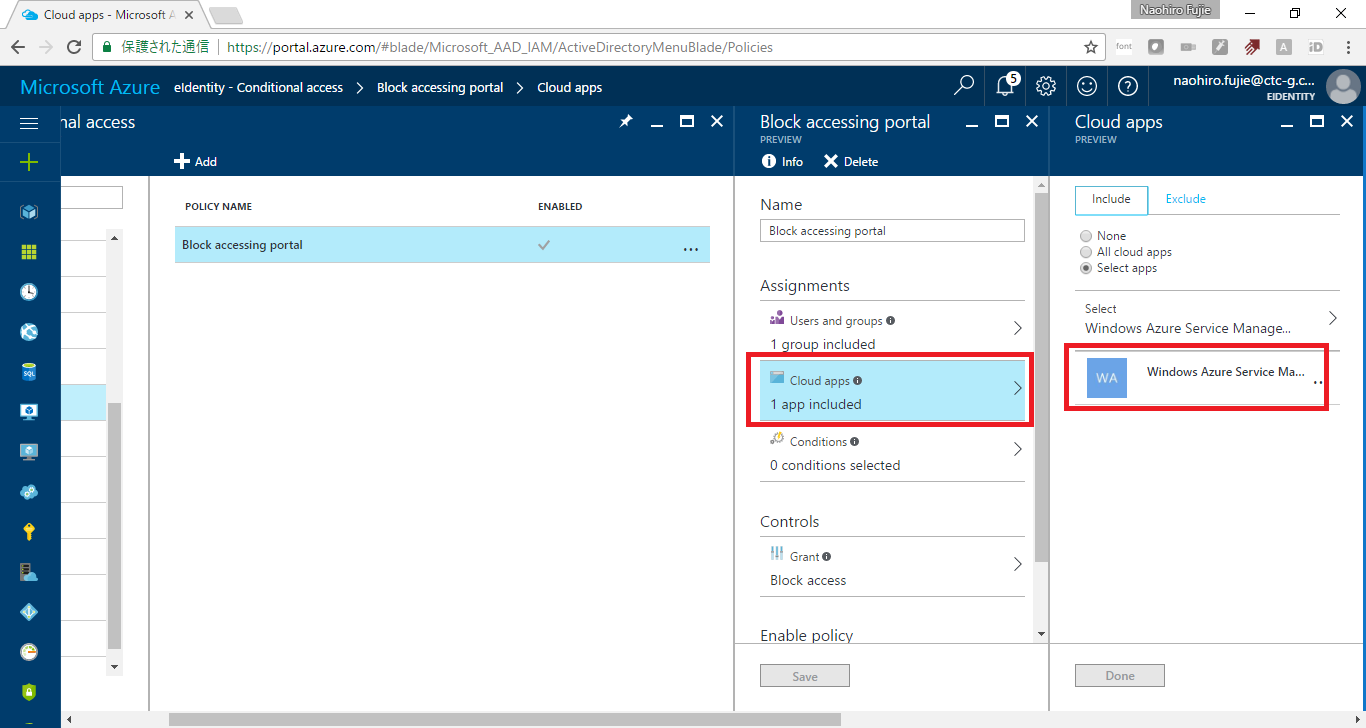Click the scroll-down arrow of policy blade

coord(1041,634)
